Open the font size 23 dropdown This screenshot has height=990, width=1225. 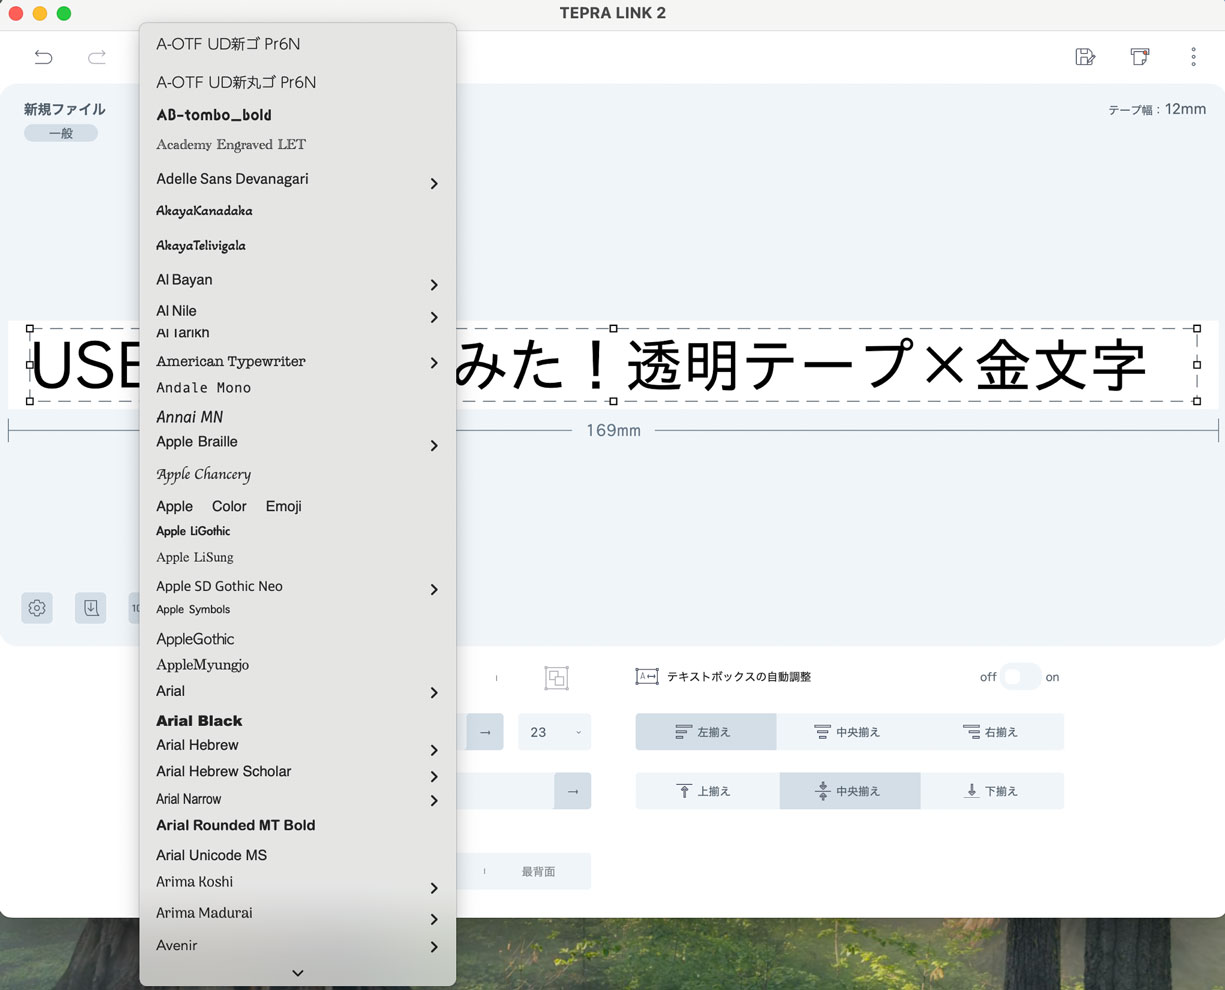[554, 732]
